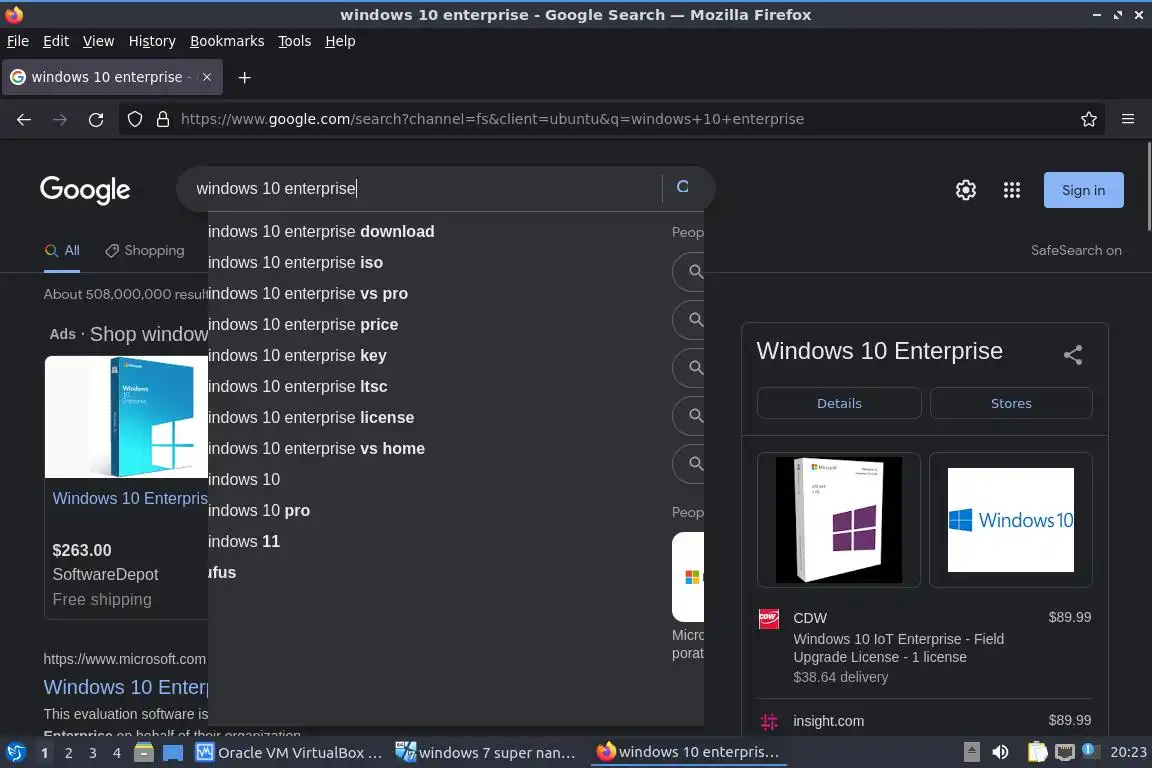Go back with the browser back arrow
1152x768 pixels.
(24, 119)
